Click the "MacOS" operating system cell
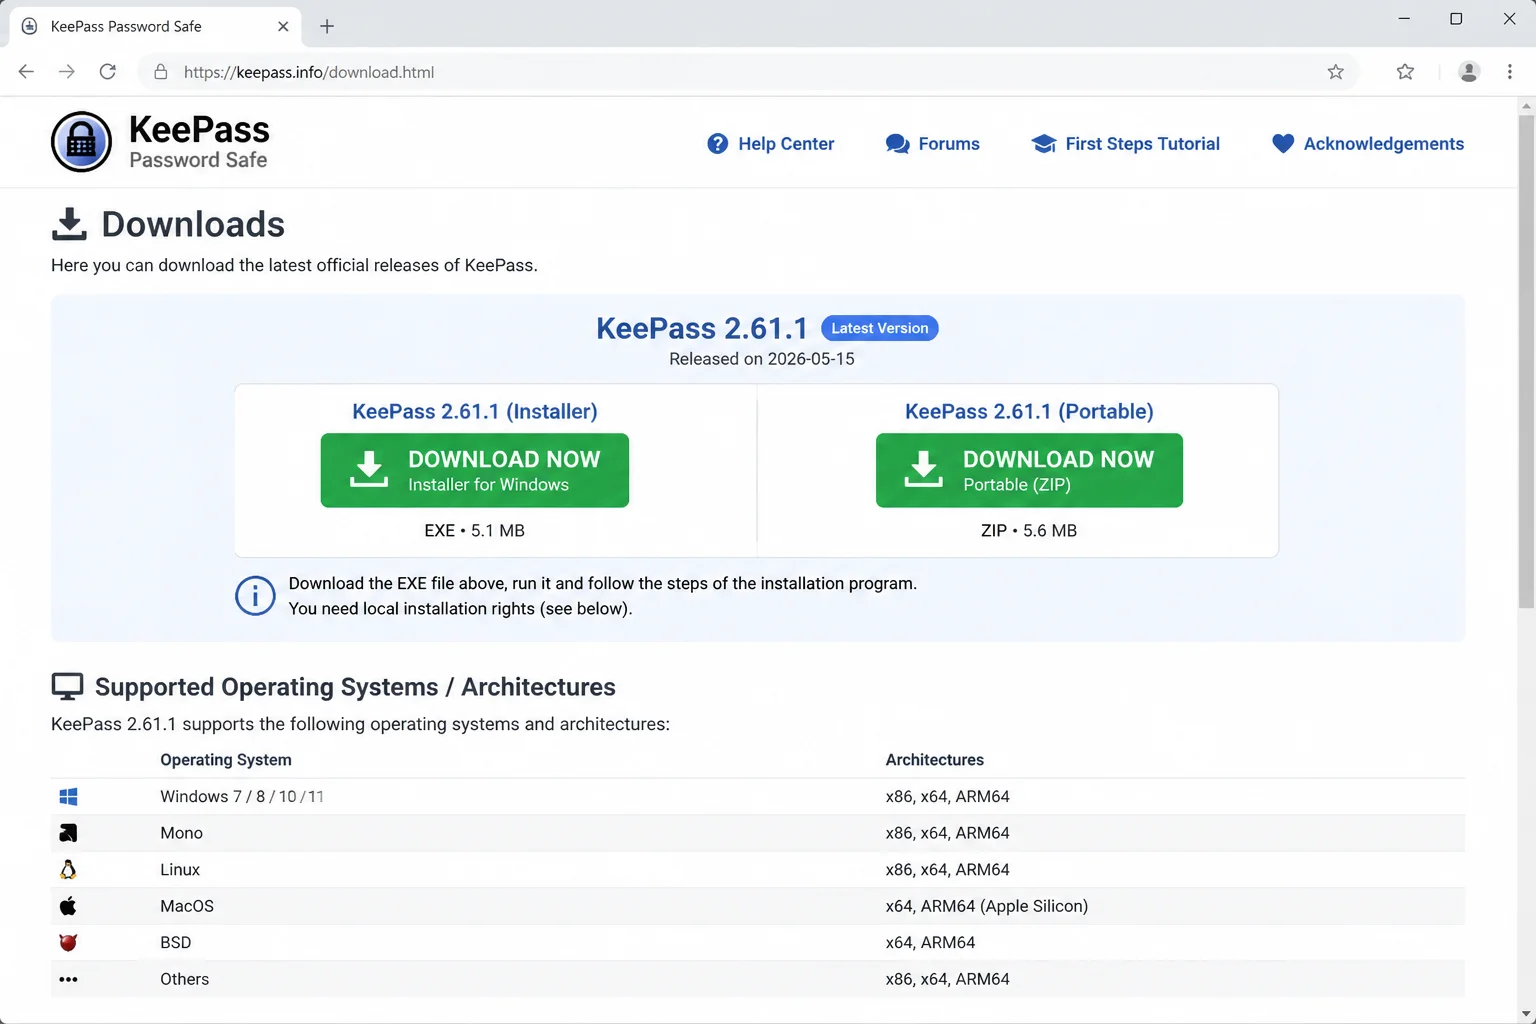The width and height of the screenshot is (1536, 1024). click(x=187, y=906)
